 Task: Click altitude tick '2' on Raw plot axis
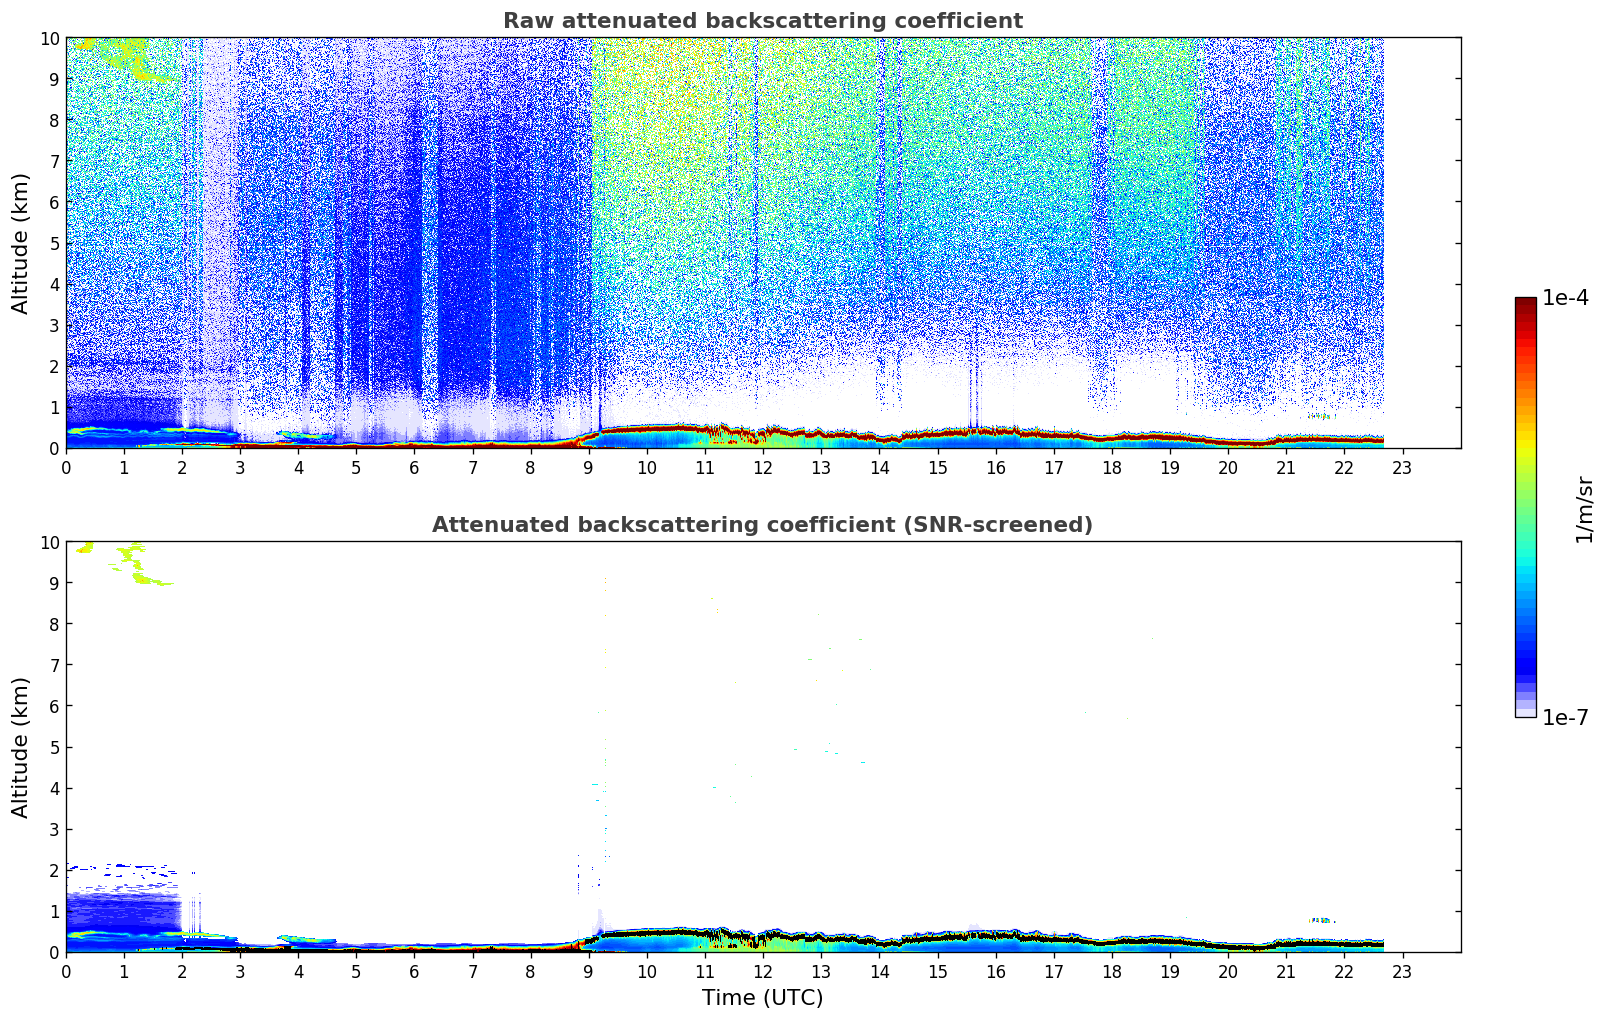pyautogui.click(x=55, y=366)
